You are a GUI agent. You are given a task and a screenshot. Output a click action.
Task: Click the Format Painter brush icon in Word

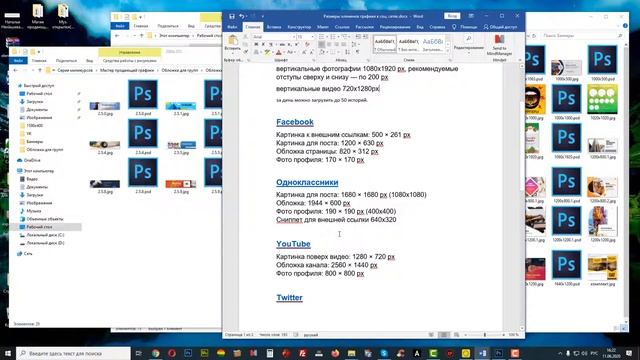(x=246, y=52)
